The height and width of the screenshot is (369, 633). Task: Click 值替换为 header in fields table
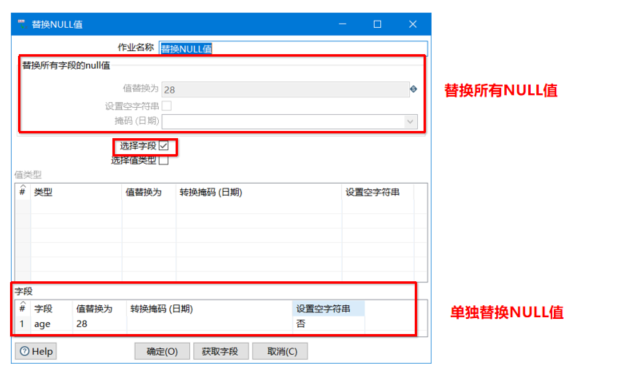pyautogui.click(x=100, y=309)
